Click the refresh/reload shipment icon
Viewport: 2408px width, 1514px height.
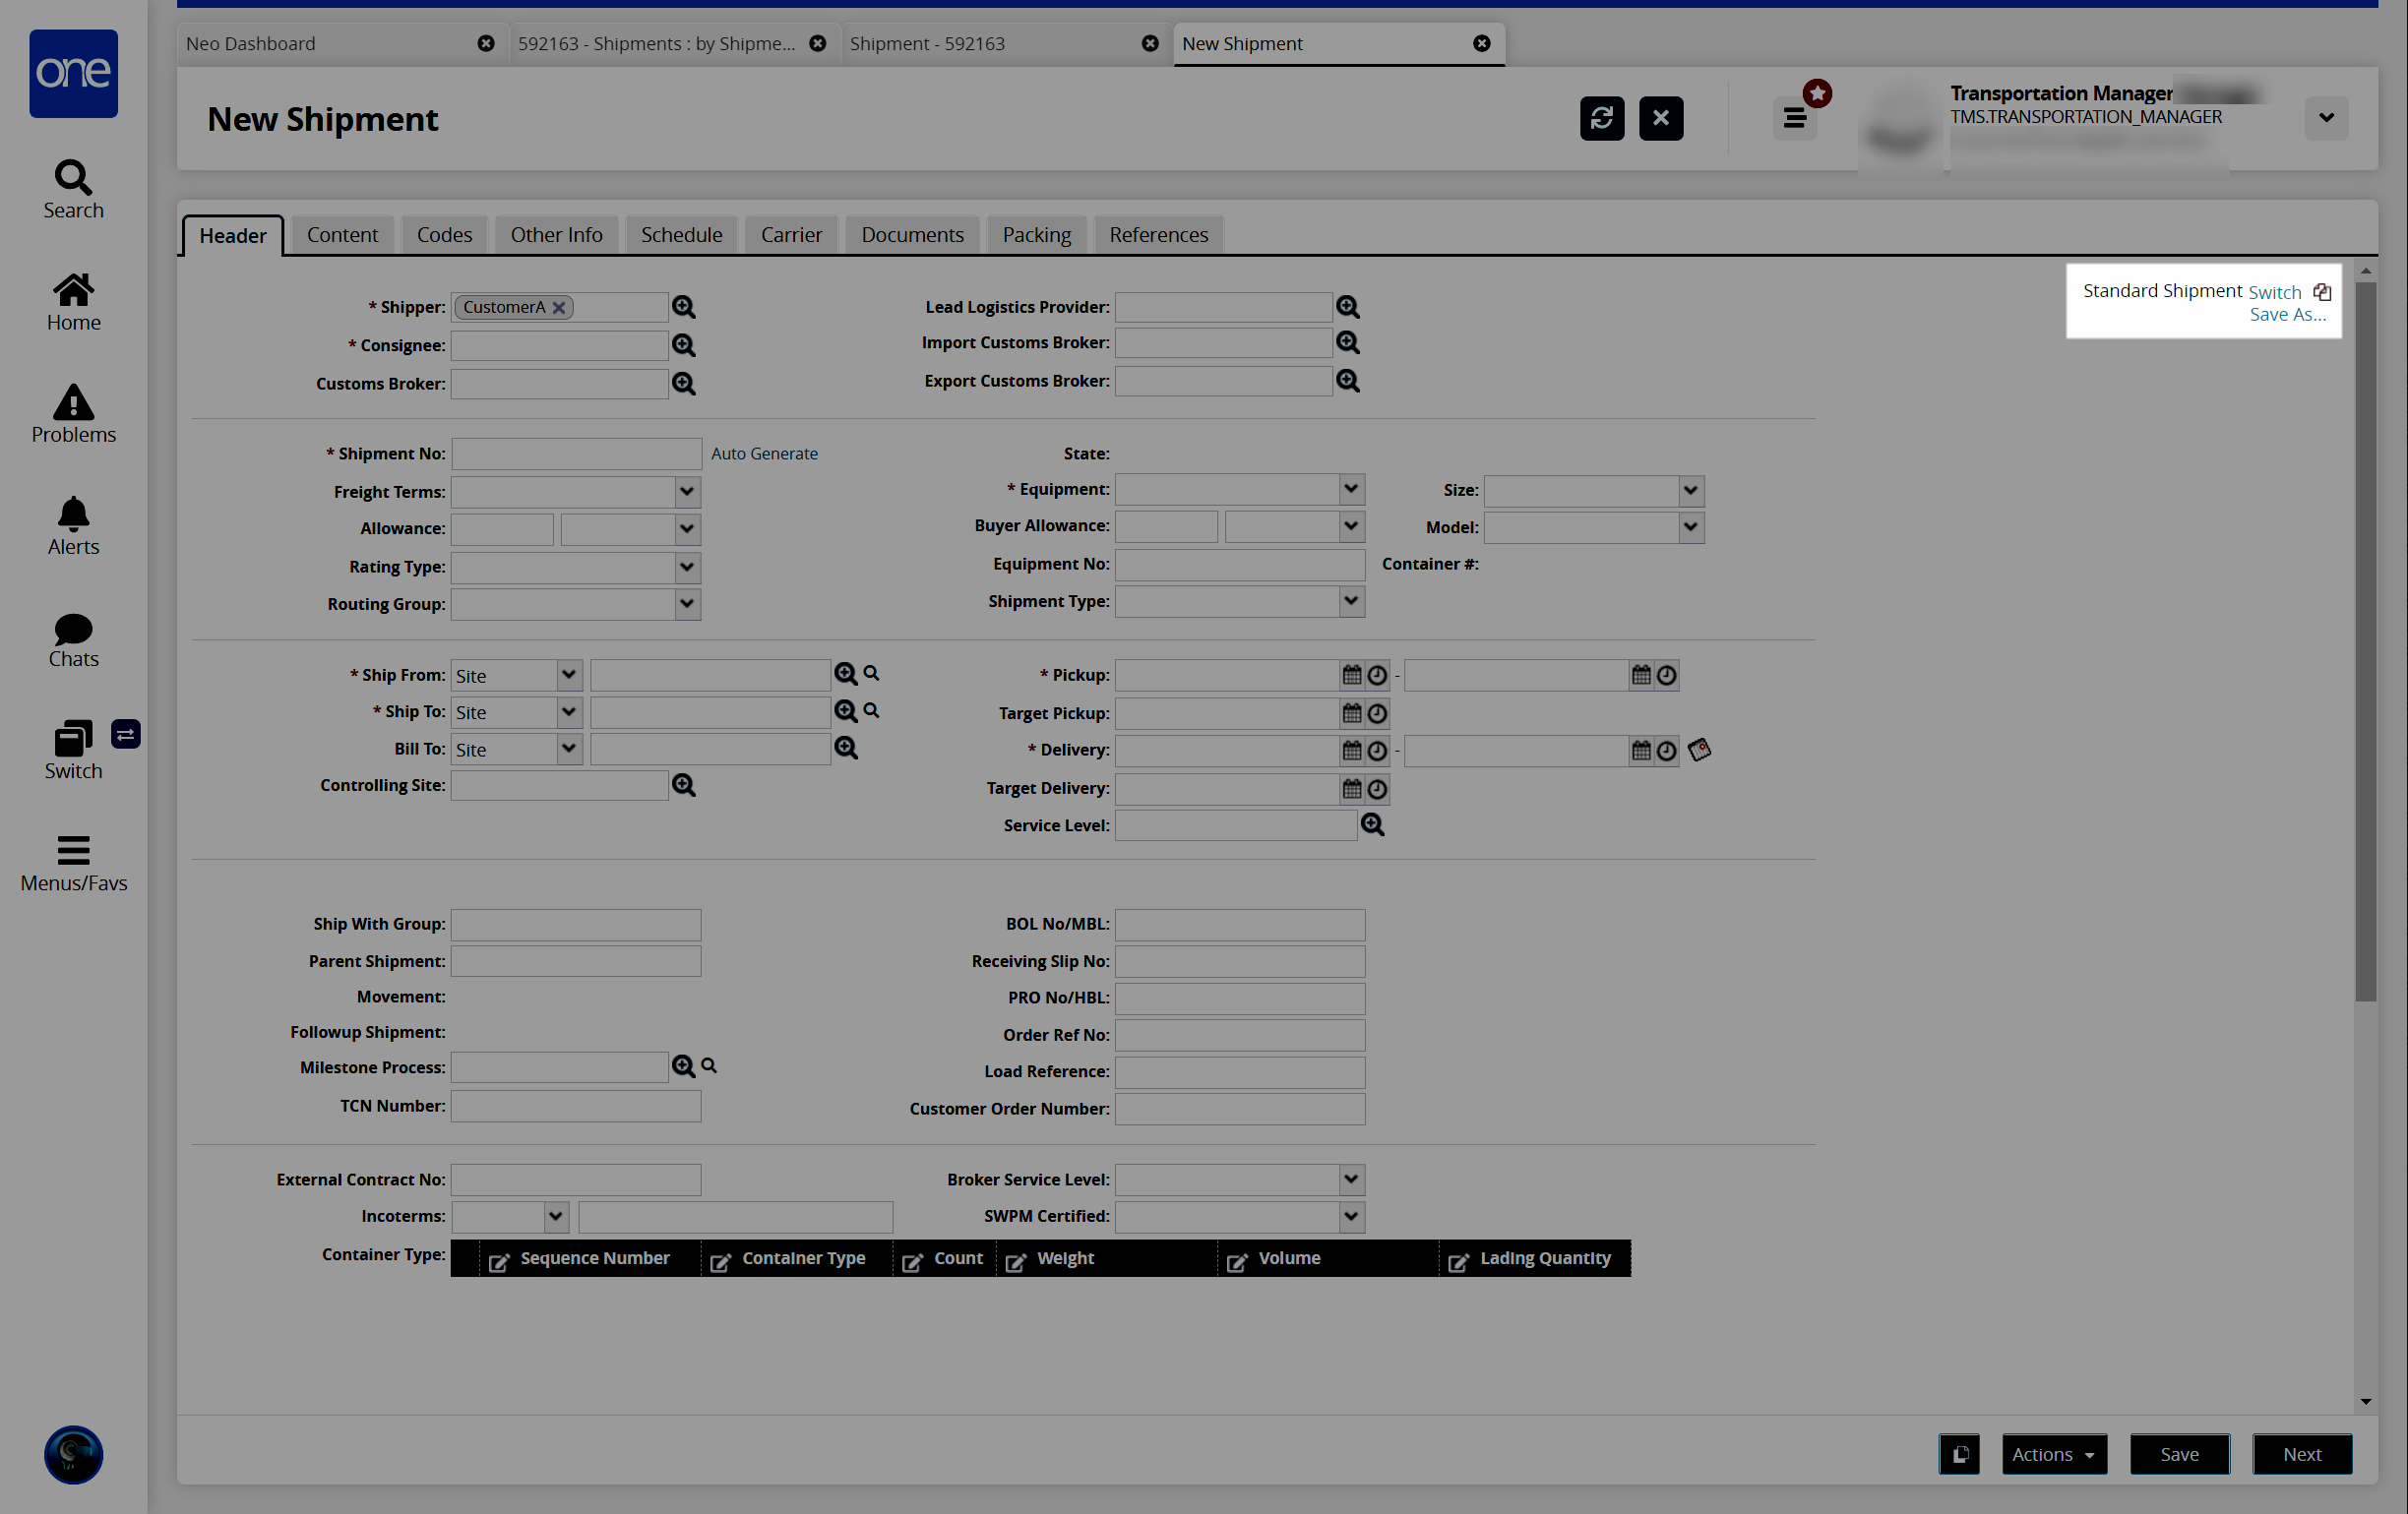tap(1600, 115)
